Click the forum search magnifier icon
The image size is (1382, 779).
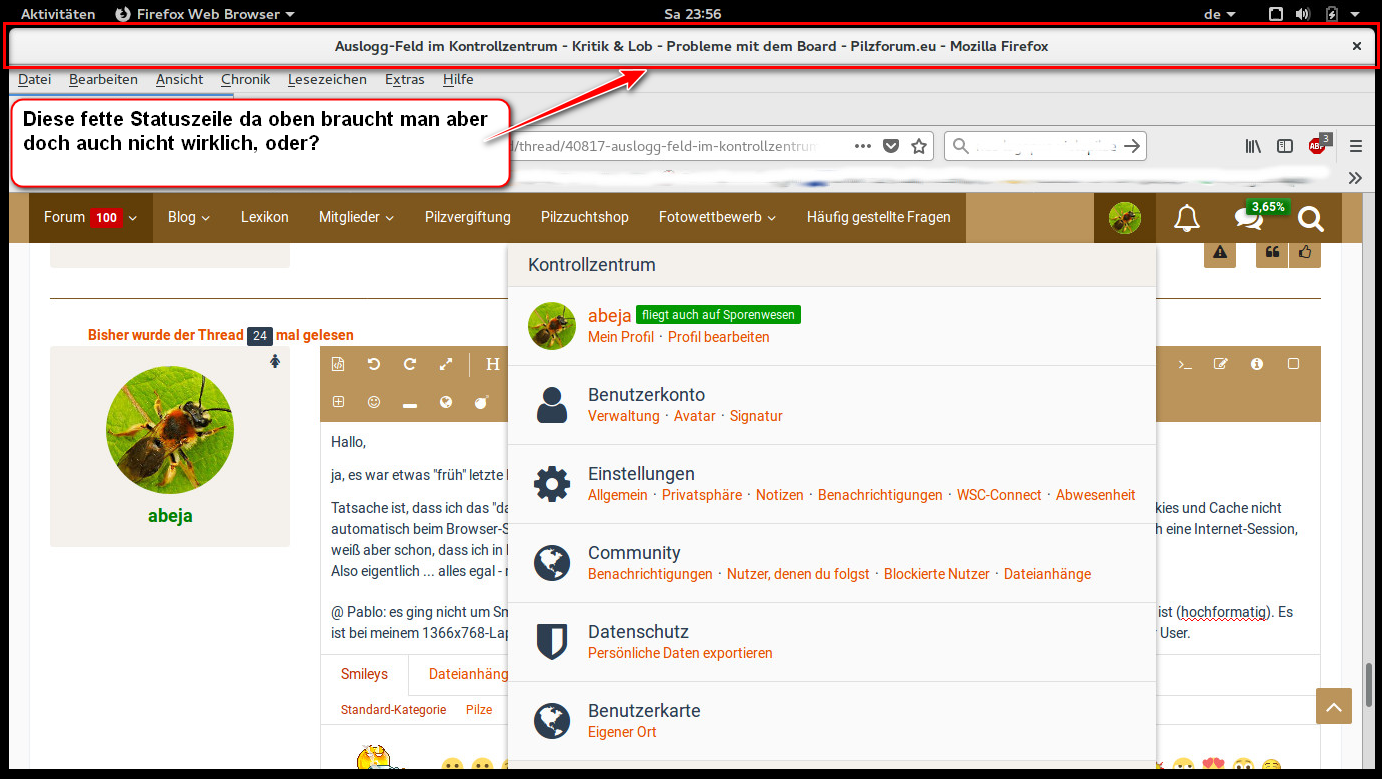click(x=1310, y=218)
